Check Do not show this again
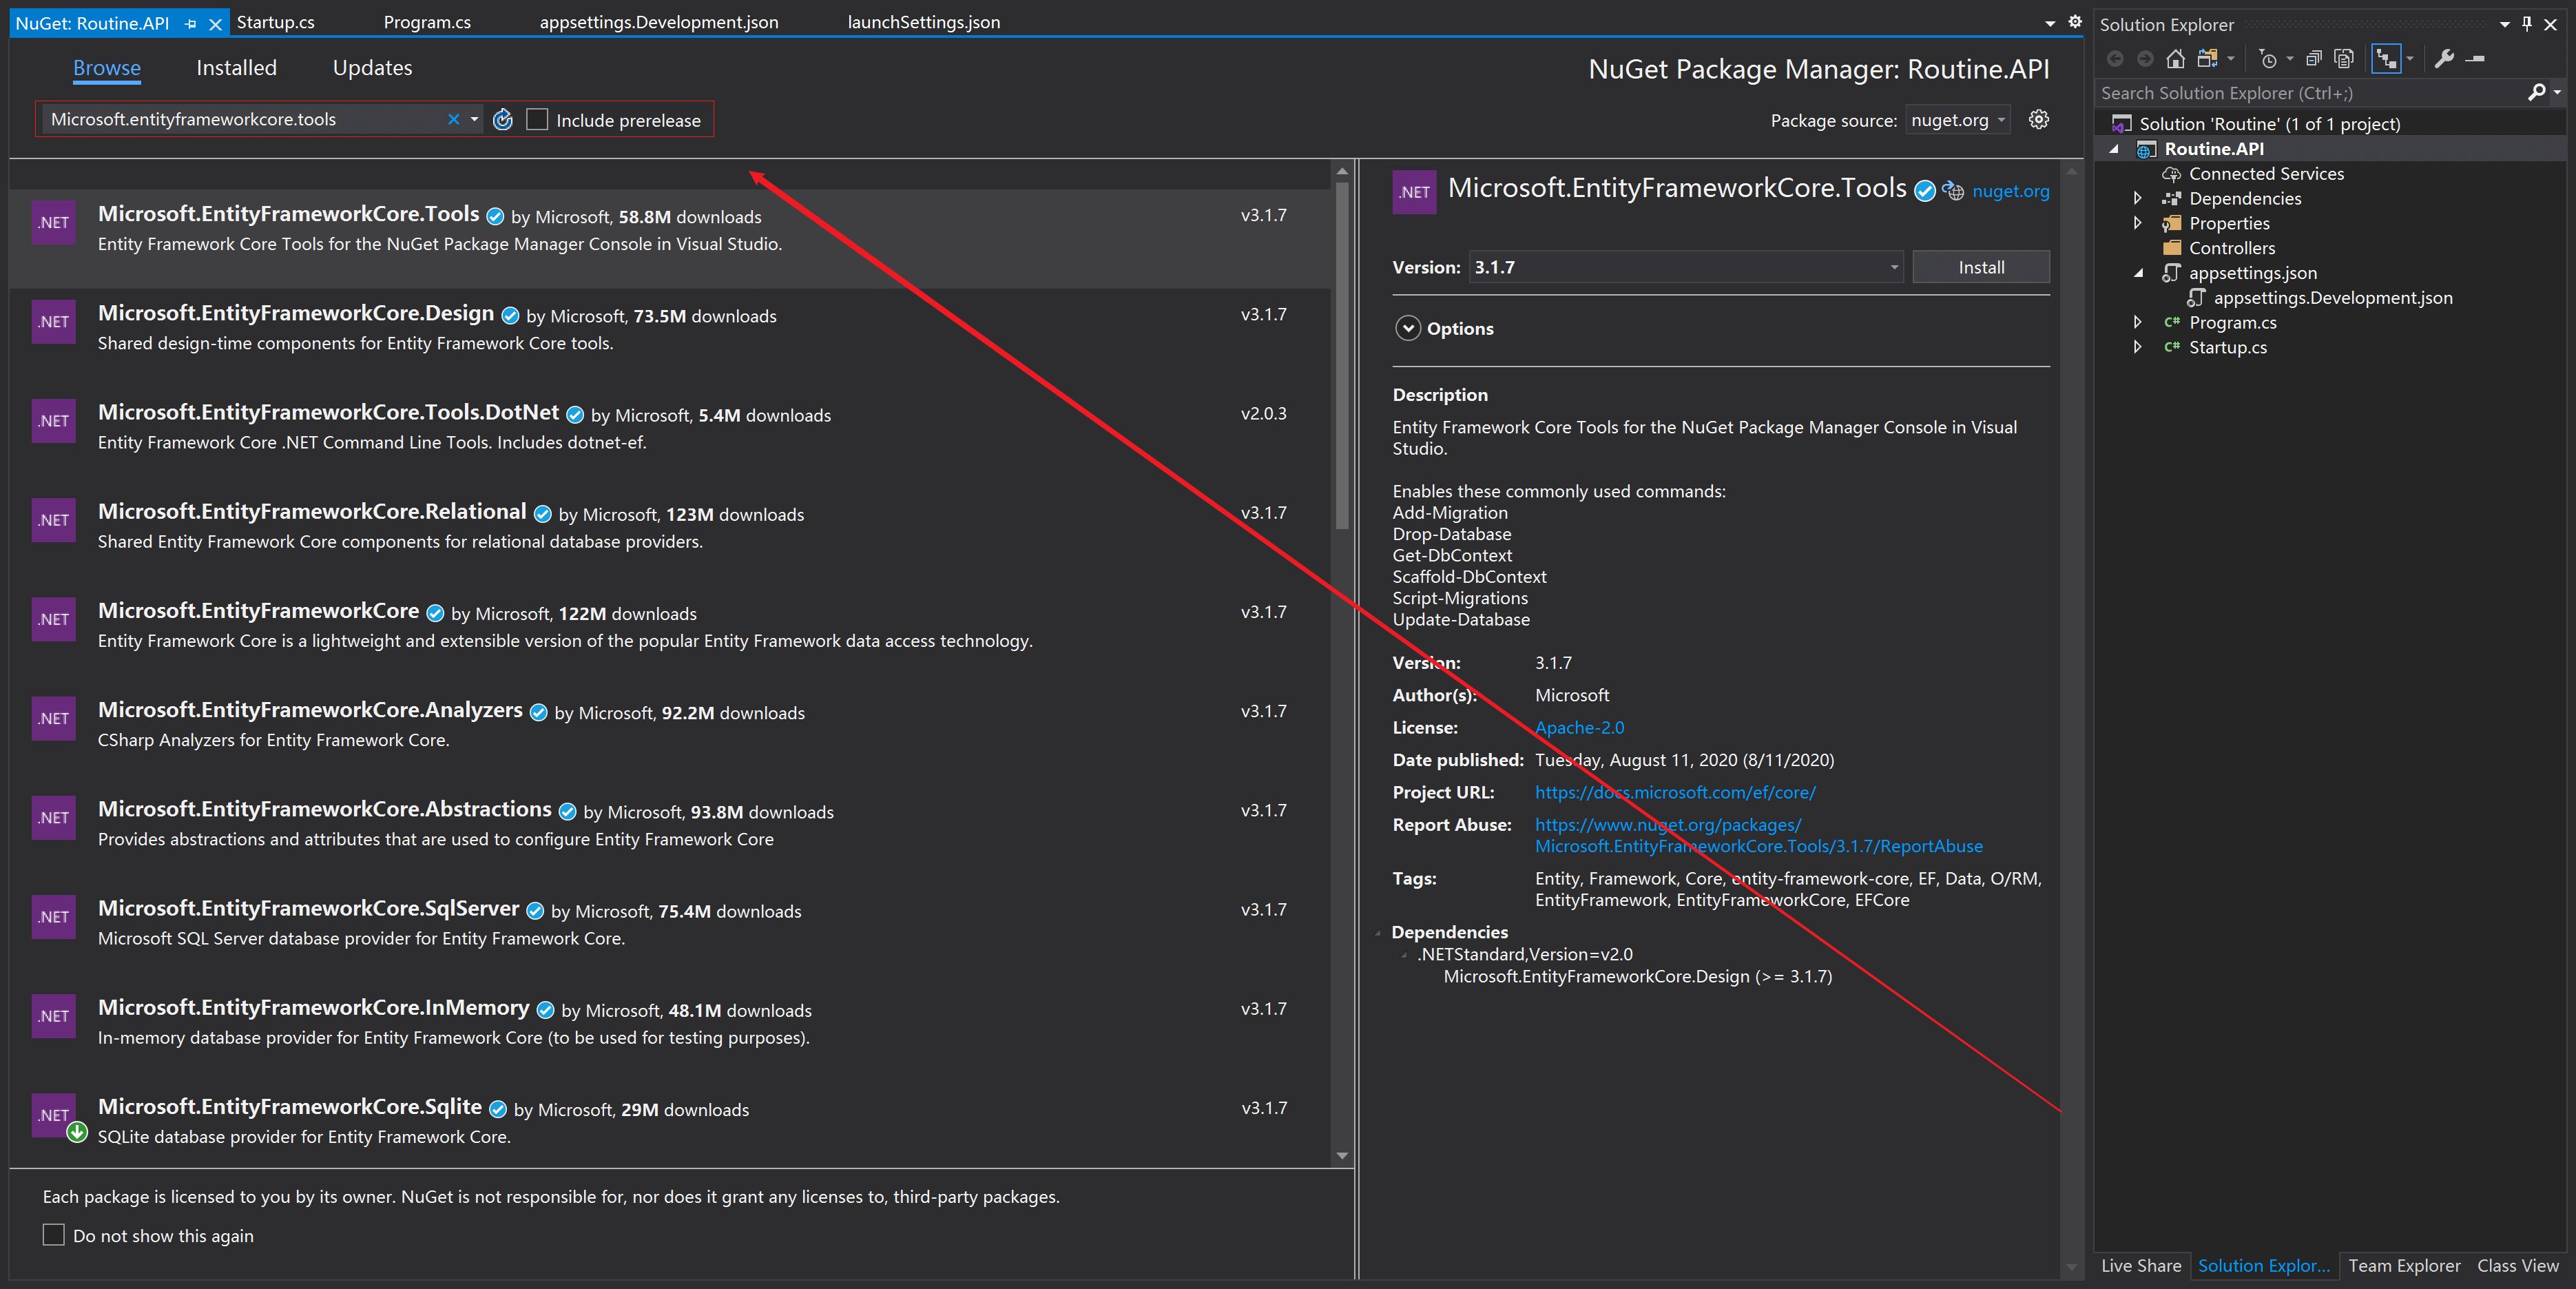The height and width of the screenshot is (1289, 2576). tap(54, 1235)
